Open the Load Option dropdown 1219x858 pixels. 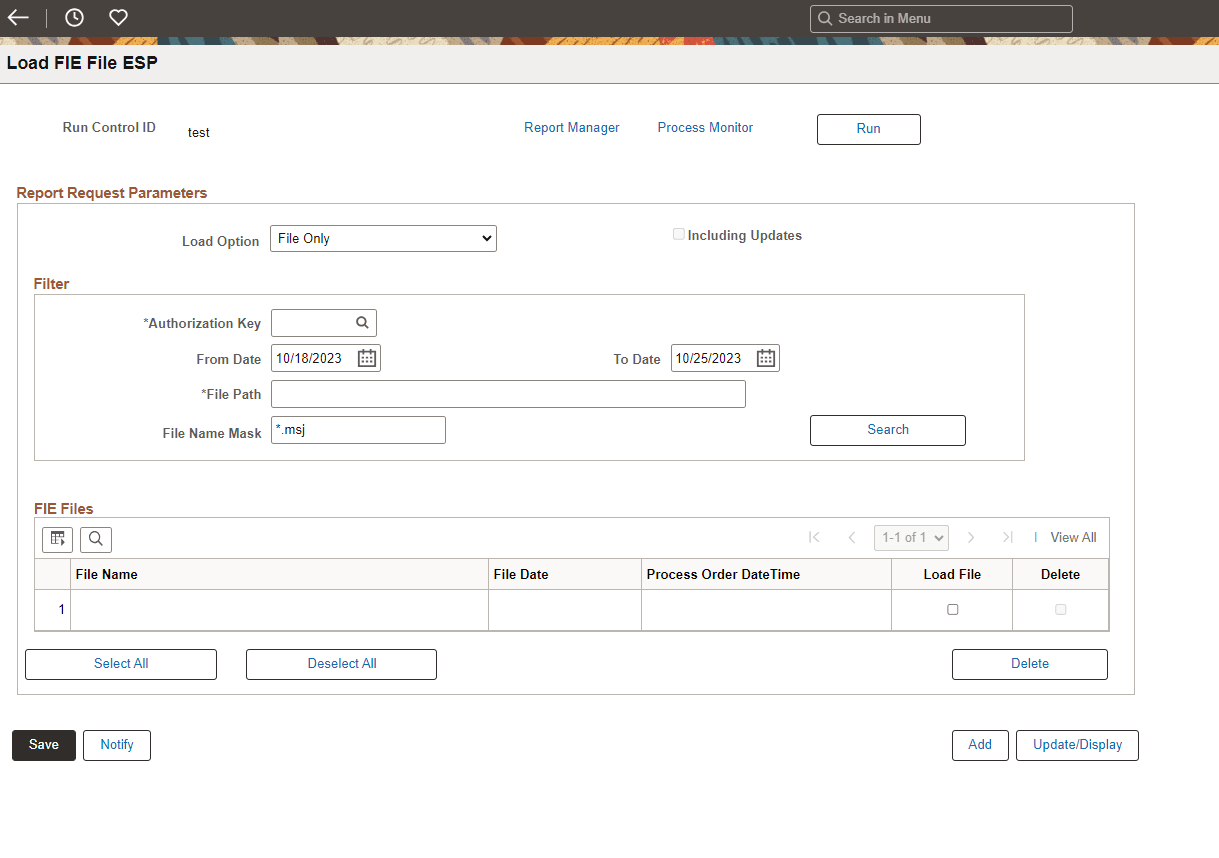[383, 238]
